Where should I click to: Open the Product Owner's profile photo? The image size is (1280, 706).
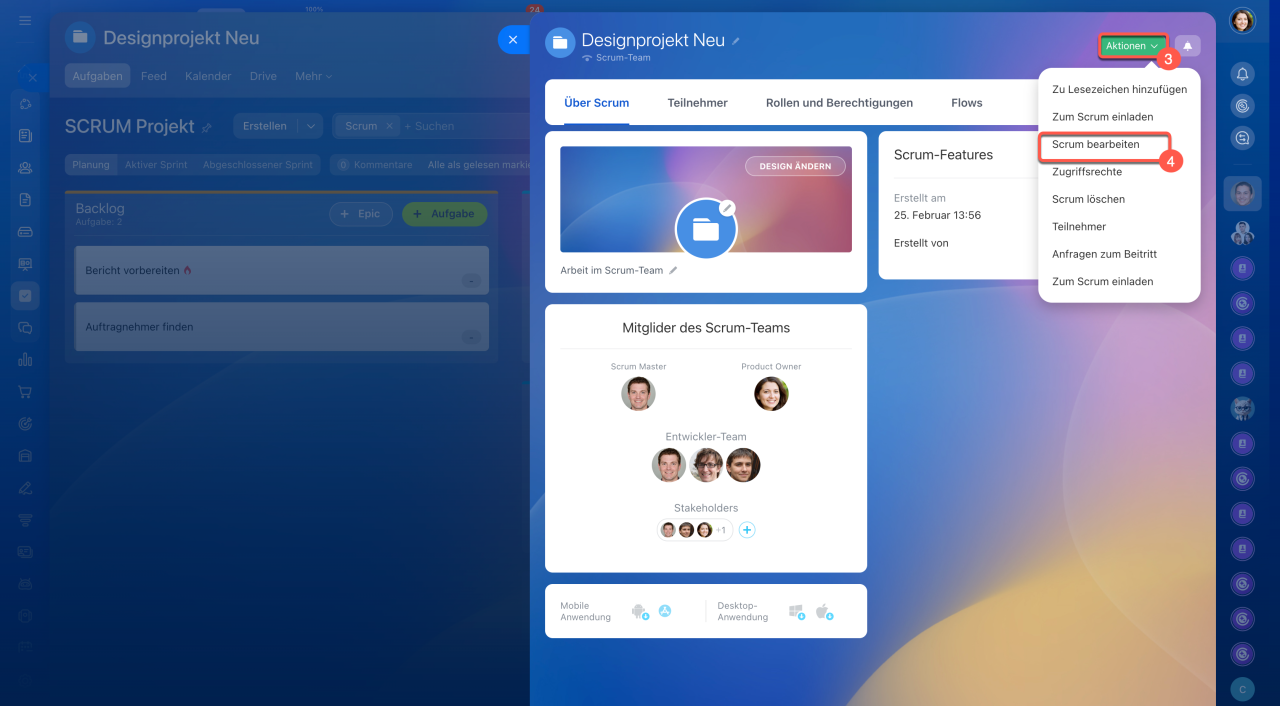(x=771, y=394)
